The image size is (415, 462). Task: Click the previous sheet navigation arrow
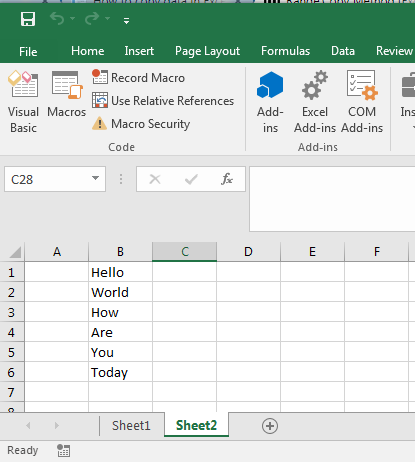[28, 425]
